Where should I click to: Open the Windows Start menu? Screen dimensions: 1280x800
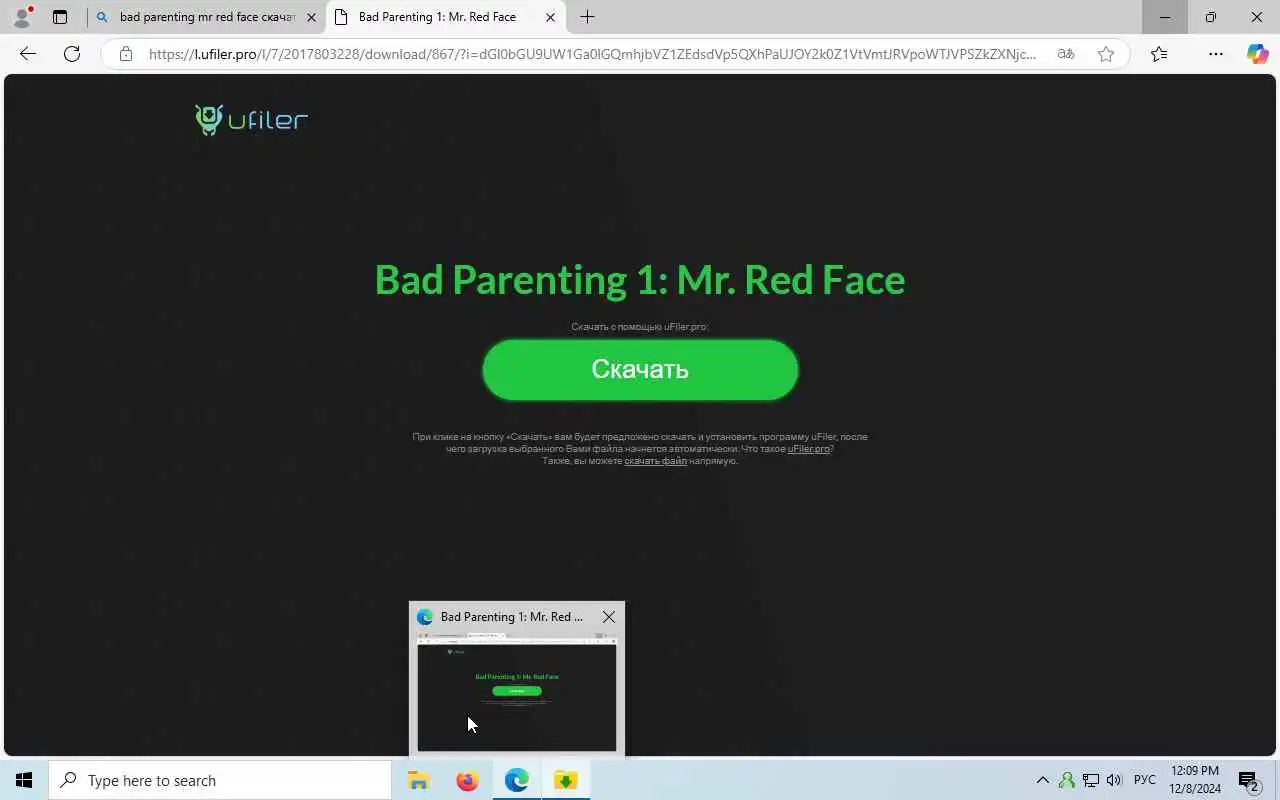pos(24,780)
